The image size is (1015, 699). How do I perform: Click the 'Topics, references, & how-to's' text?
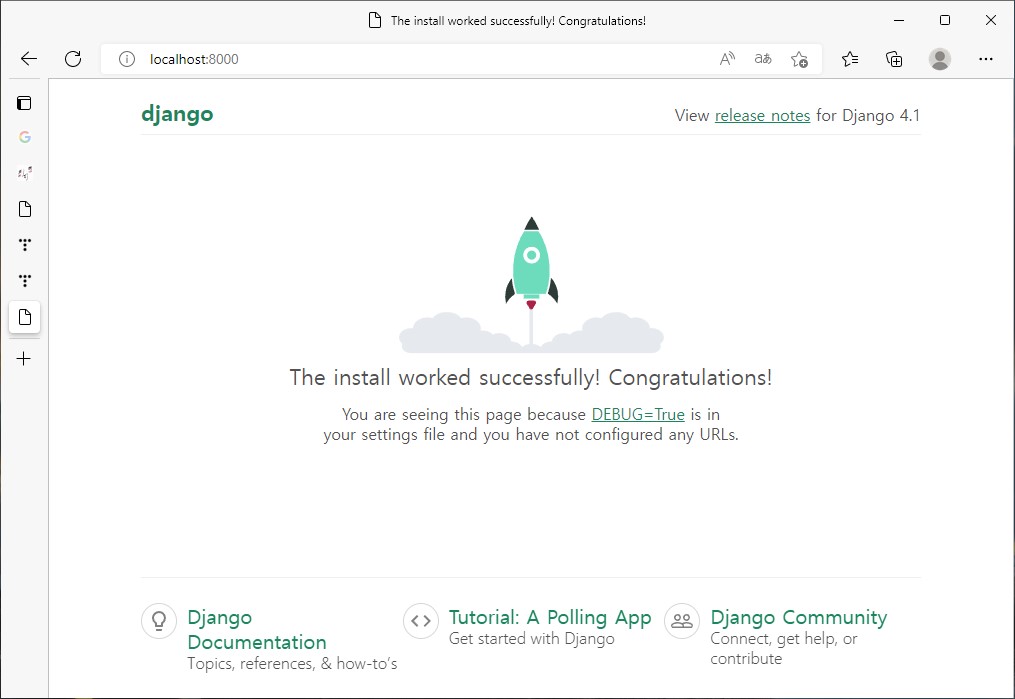292,663
